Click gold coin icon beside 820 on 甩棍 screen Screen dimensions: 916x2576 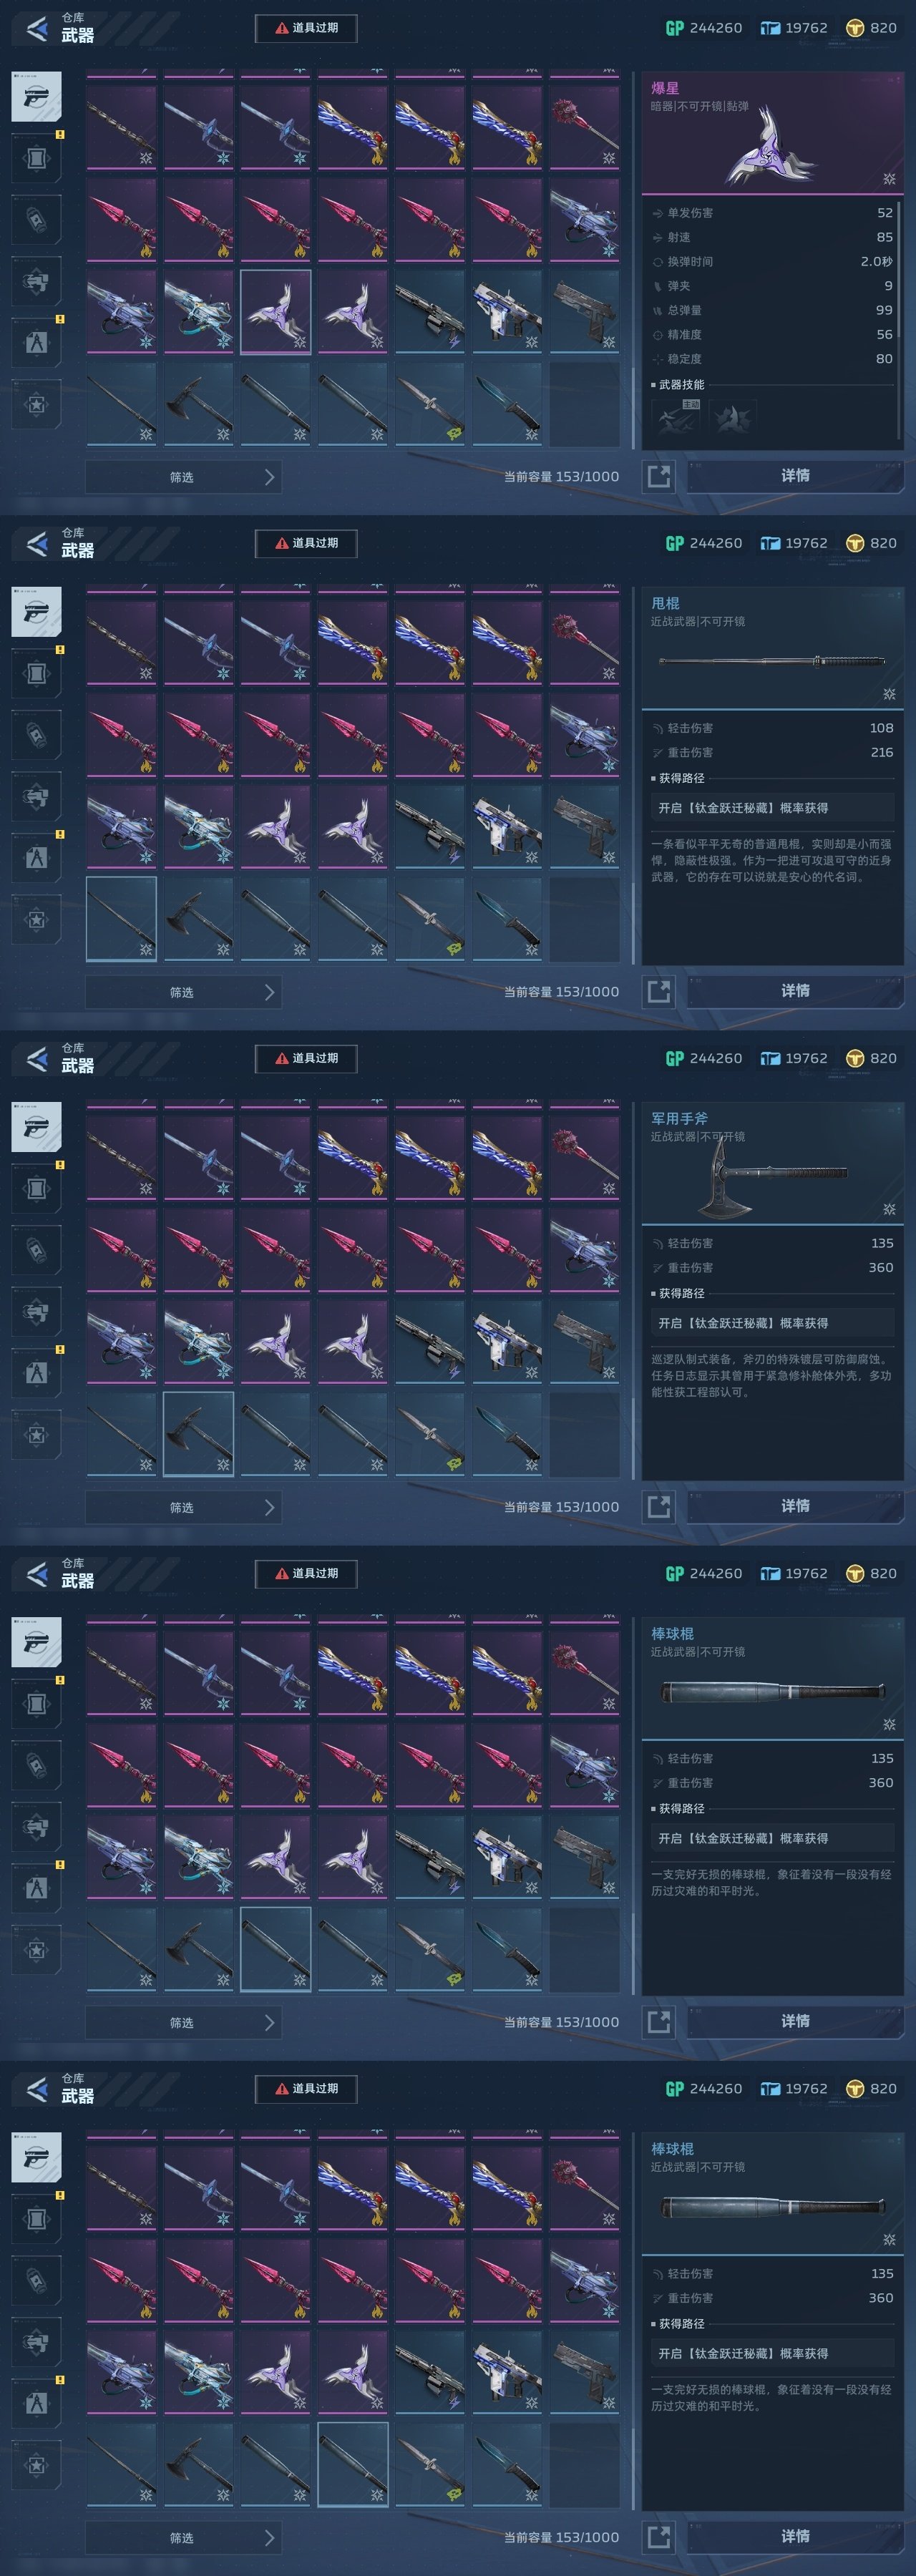tap(855, 543)
